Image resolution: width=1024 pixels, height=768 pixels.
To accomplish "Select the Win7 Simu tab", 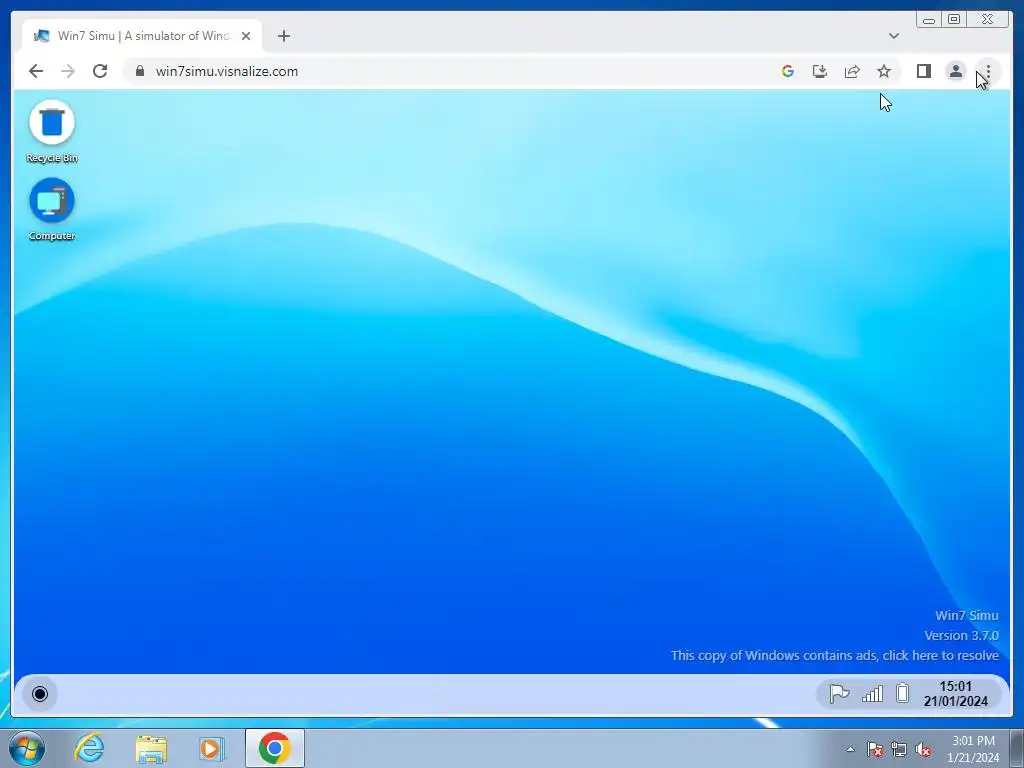I will [x=142, y=36].
